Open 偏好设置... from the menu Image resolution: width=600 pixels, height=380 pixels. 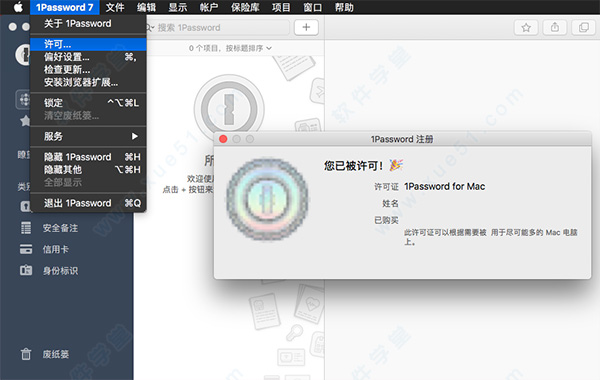pyautogui.click(x=88, y=57)
